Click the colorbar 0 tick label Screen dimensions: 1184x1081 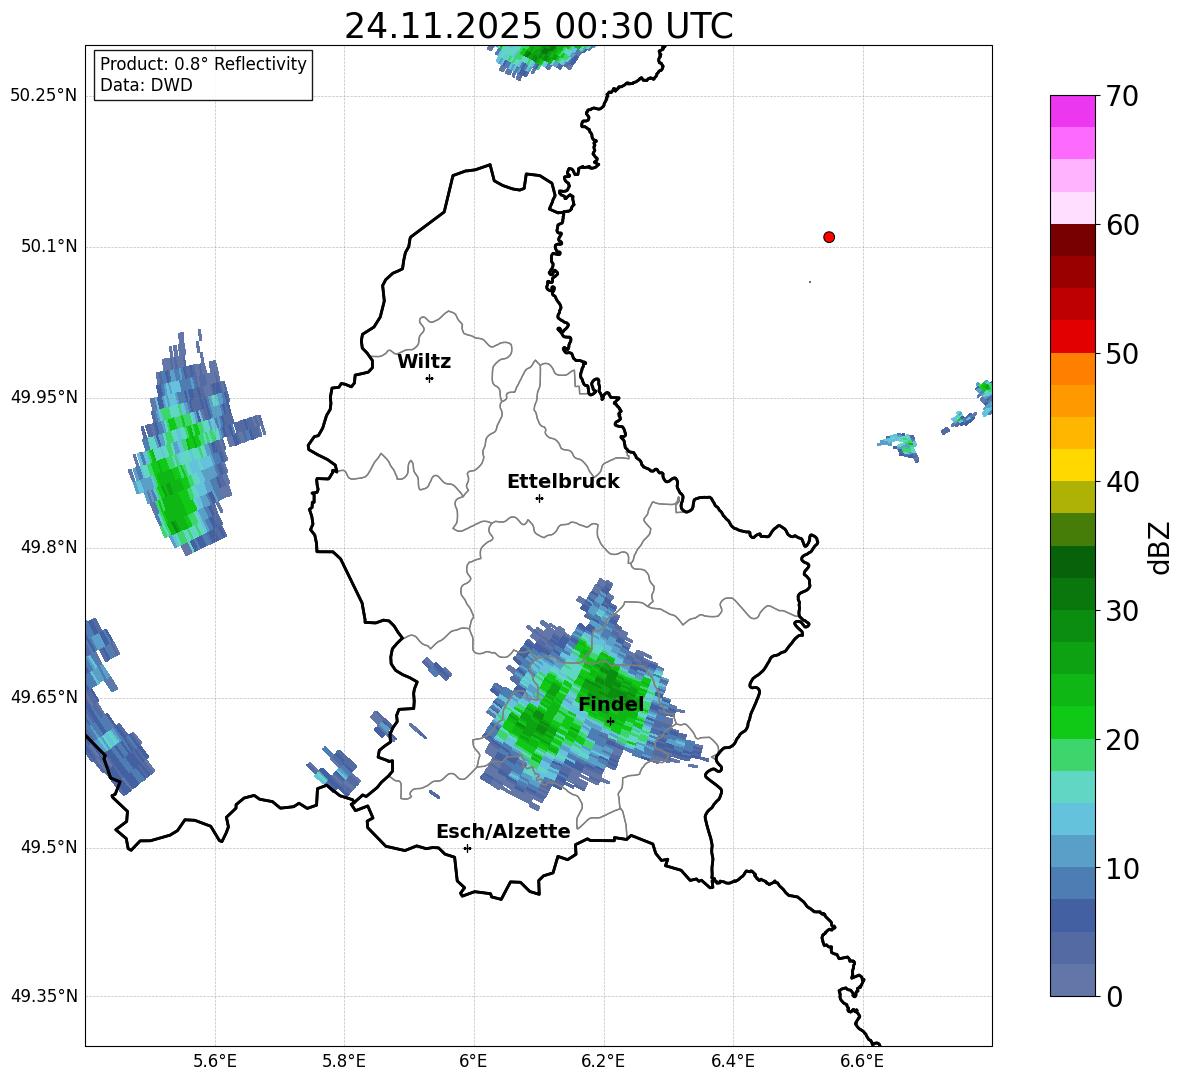tap(1114, 996)
